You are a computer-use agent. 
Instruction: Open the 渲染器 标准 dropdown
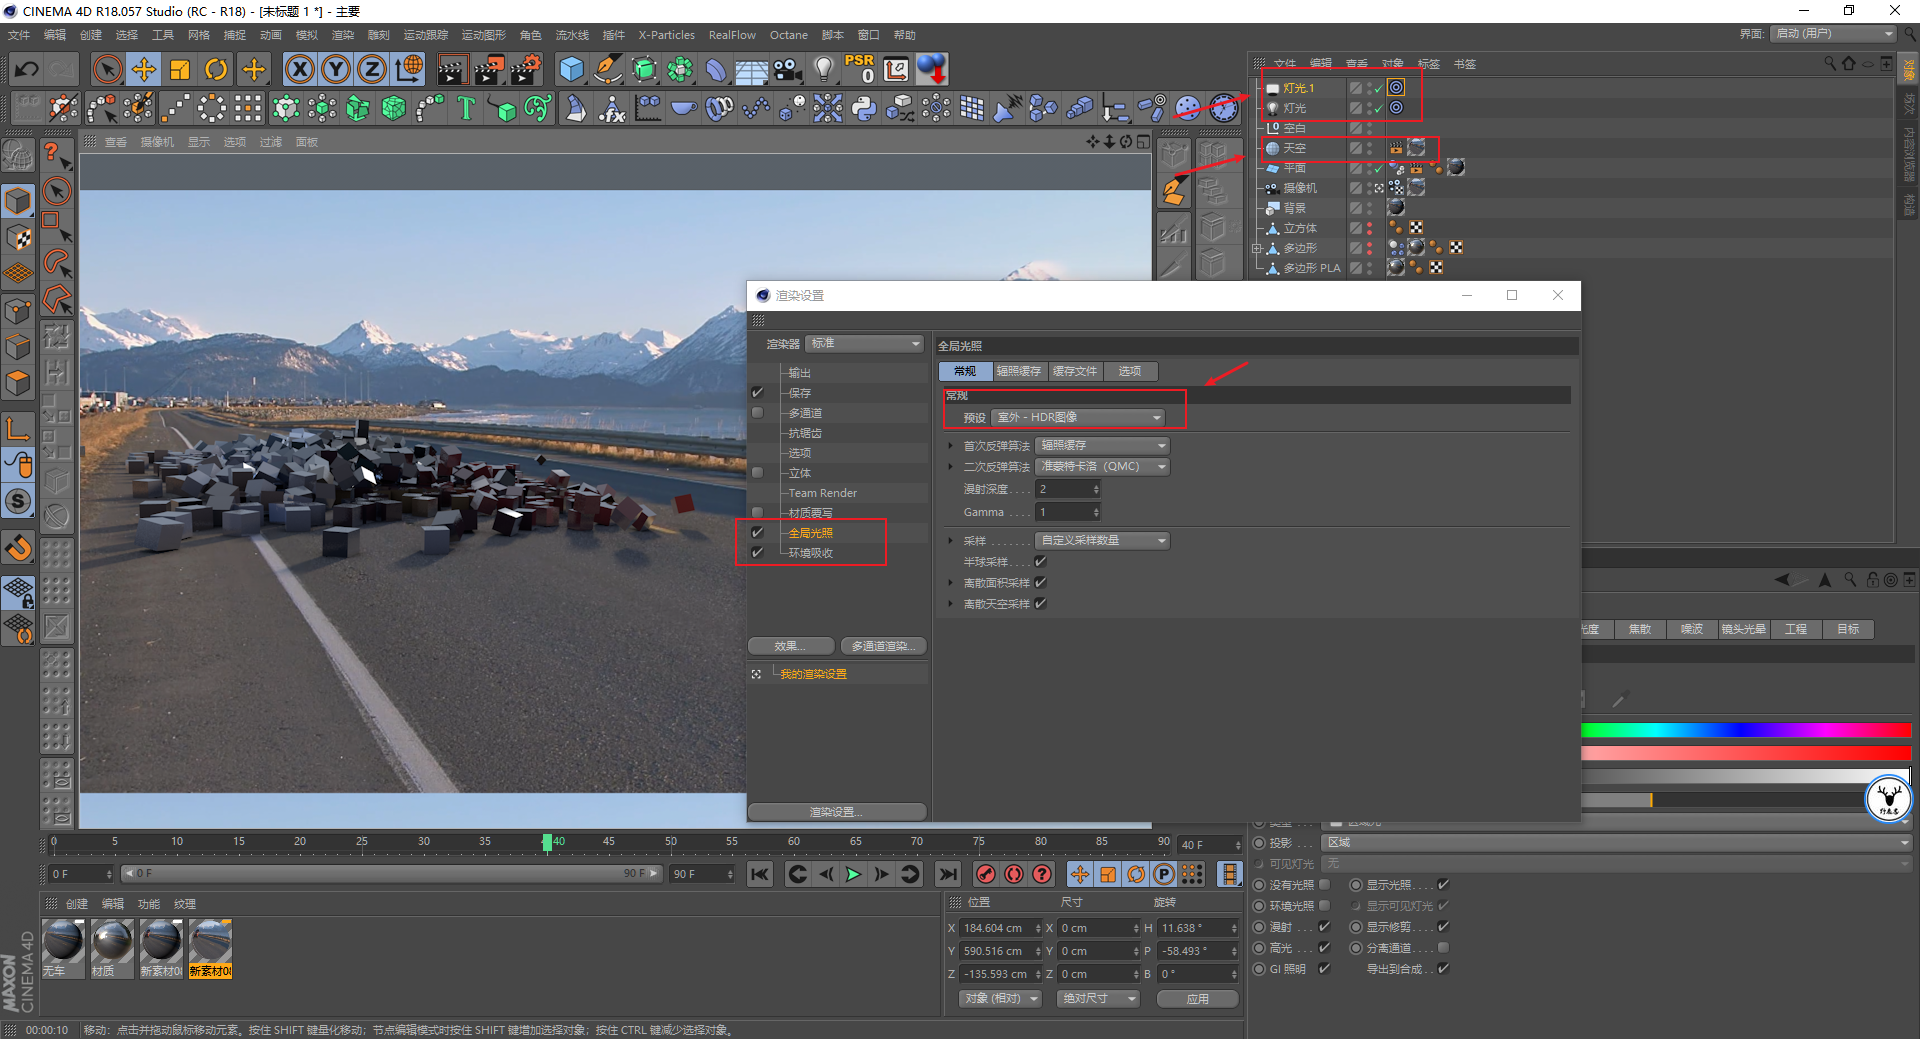point(864,344)
